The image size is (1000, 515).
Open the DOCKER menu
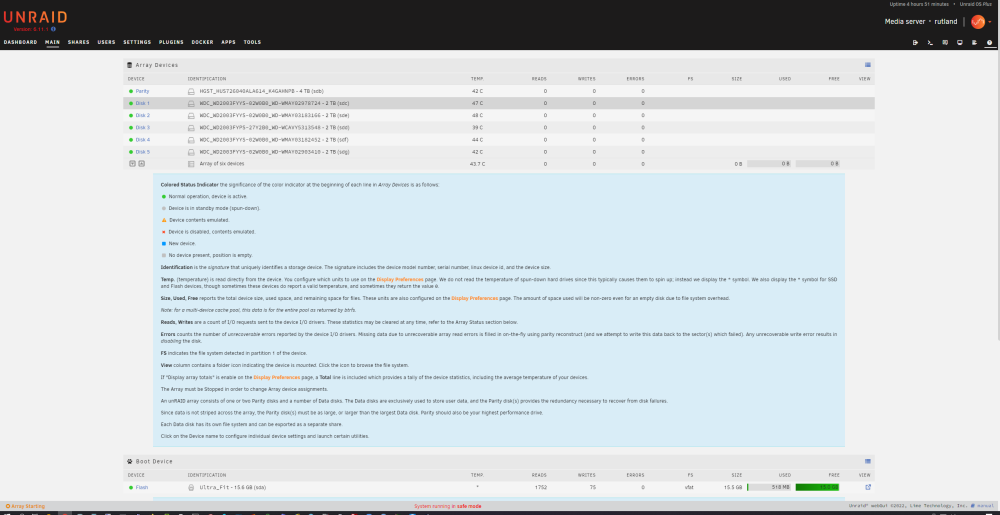point(202,42)
